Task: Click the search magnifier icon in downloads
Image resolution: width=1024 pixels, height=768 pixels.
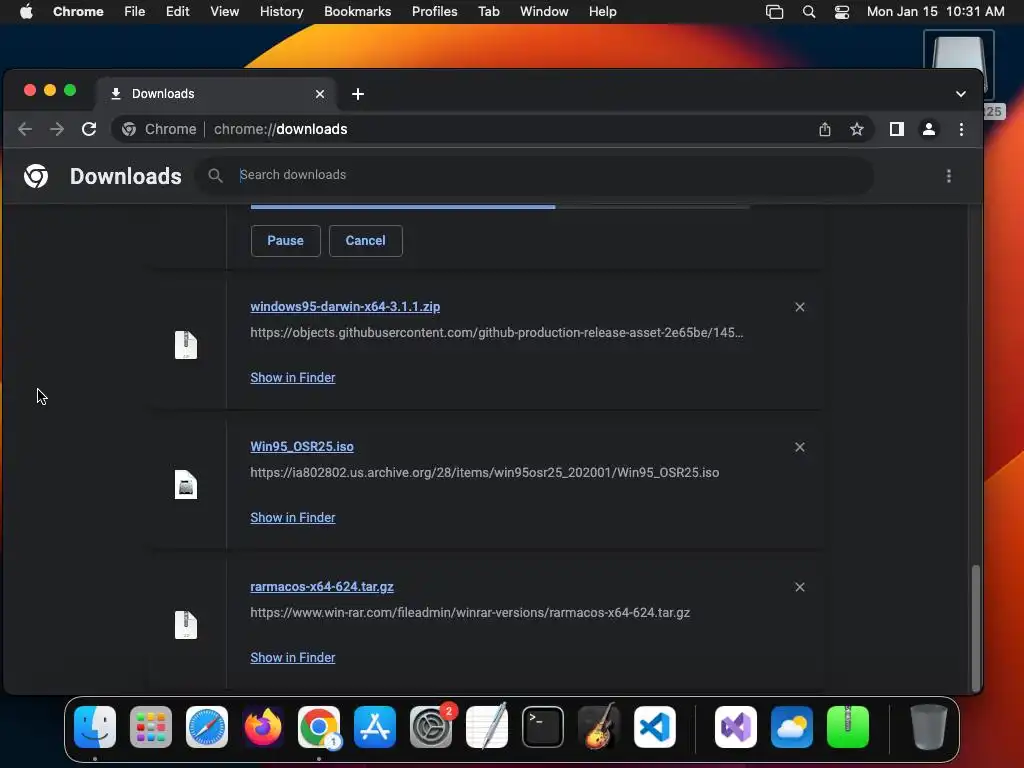Action: pos(215,175)
